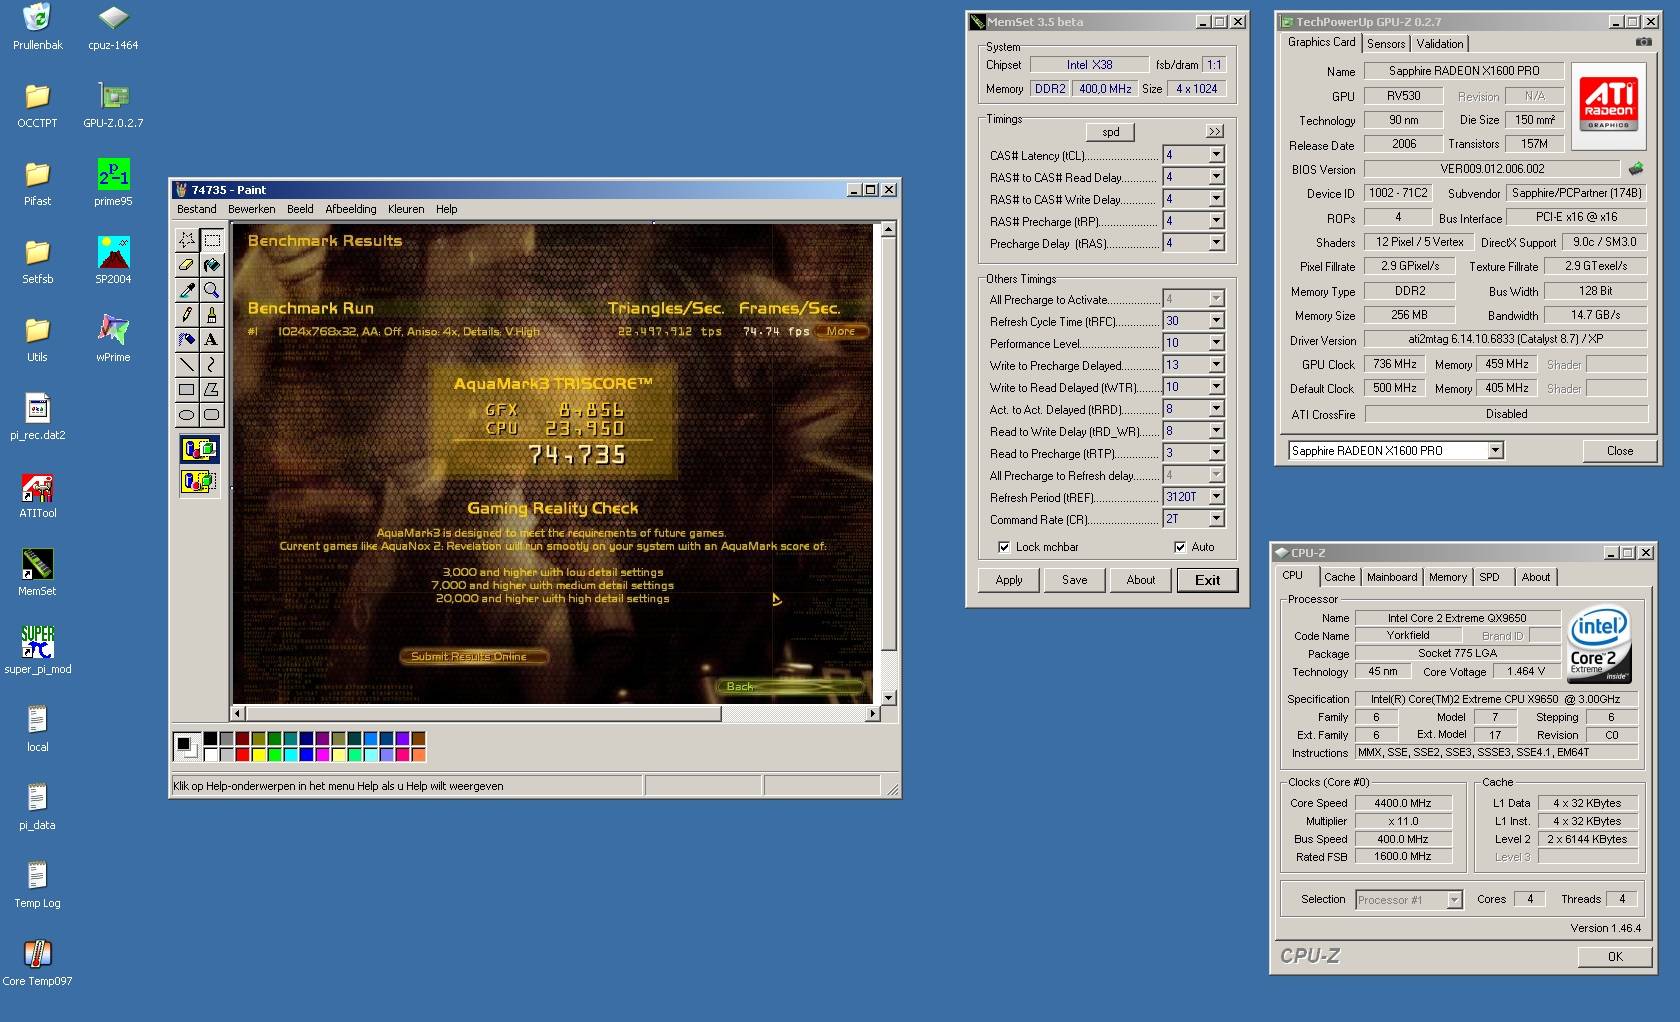The height and width of the screenshot is (1022, 1680).
Task: Click the About button in MemSet
Action: coord(1141,580)
